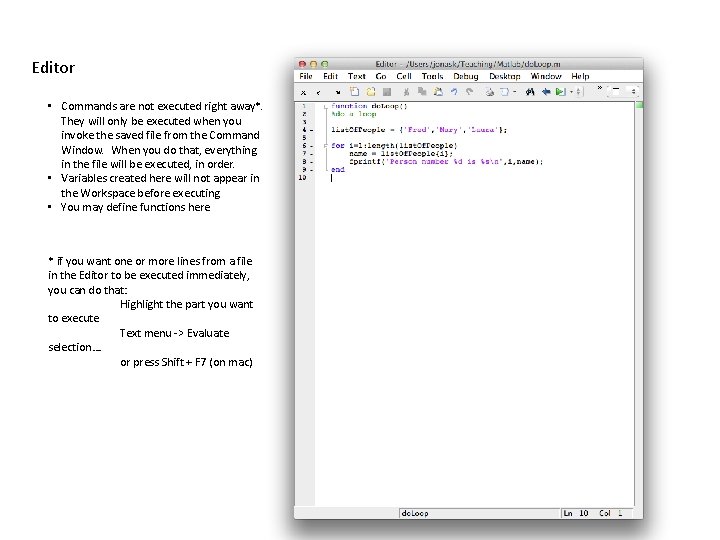Click the Print icon in toolbar
This screenshot has height=540, width=720.
[489, 92]
